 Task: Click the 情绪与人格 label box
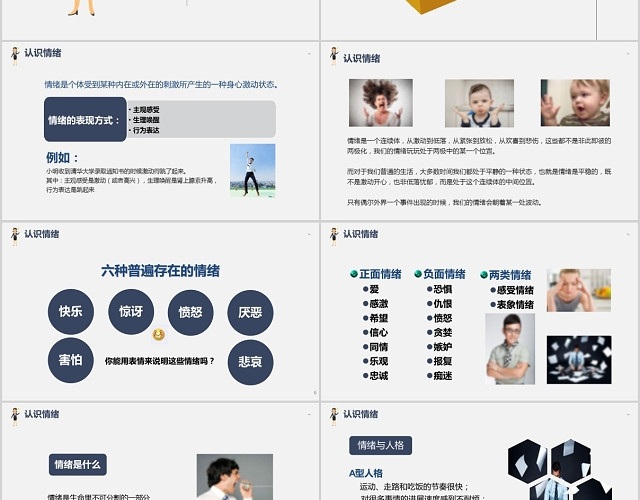380,445
